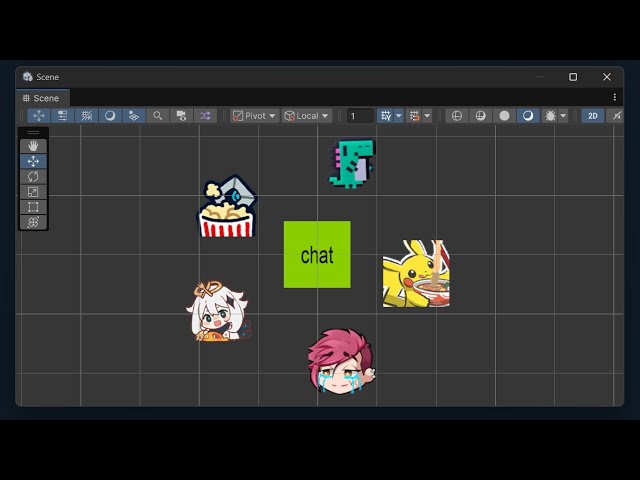The width and height of the screenshot is (640, 480).
Task: Select the wireframe draw mode globe icon
Action: 457,116
